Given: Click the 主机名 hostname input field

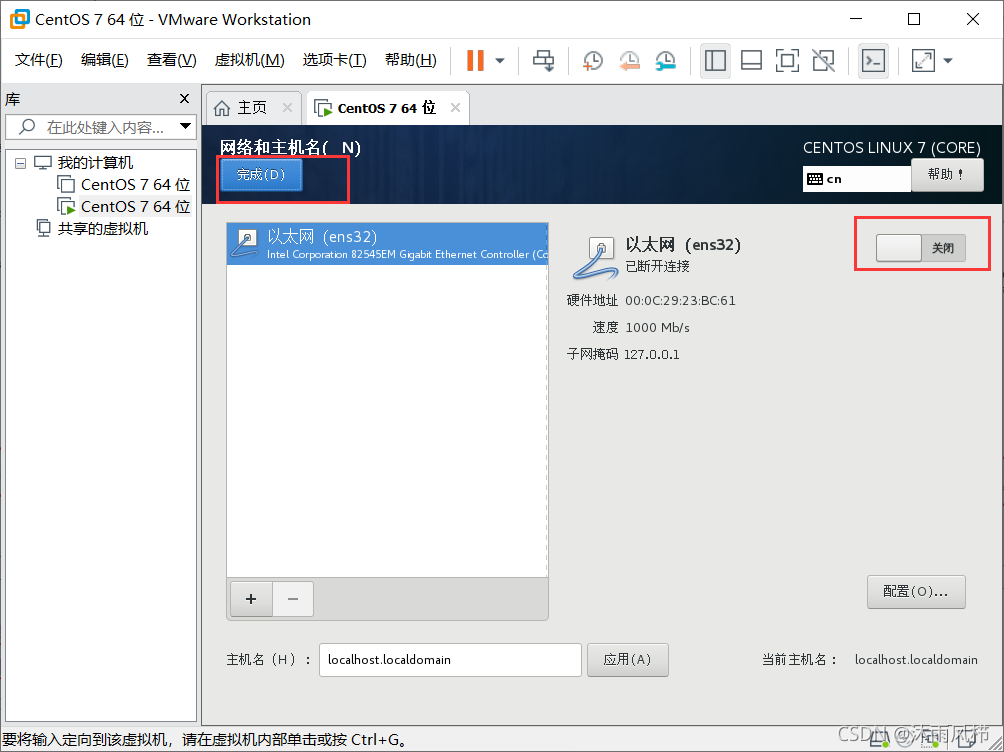Looking at the screenshot, I should tap(449, 660).
